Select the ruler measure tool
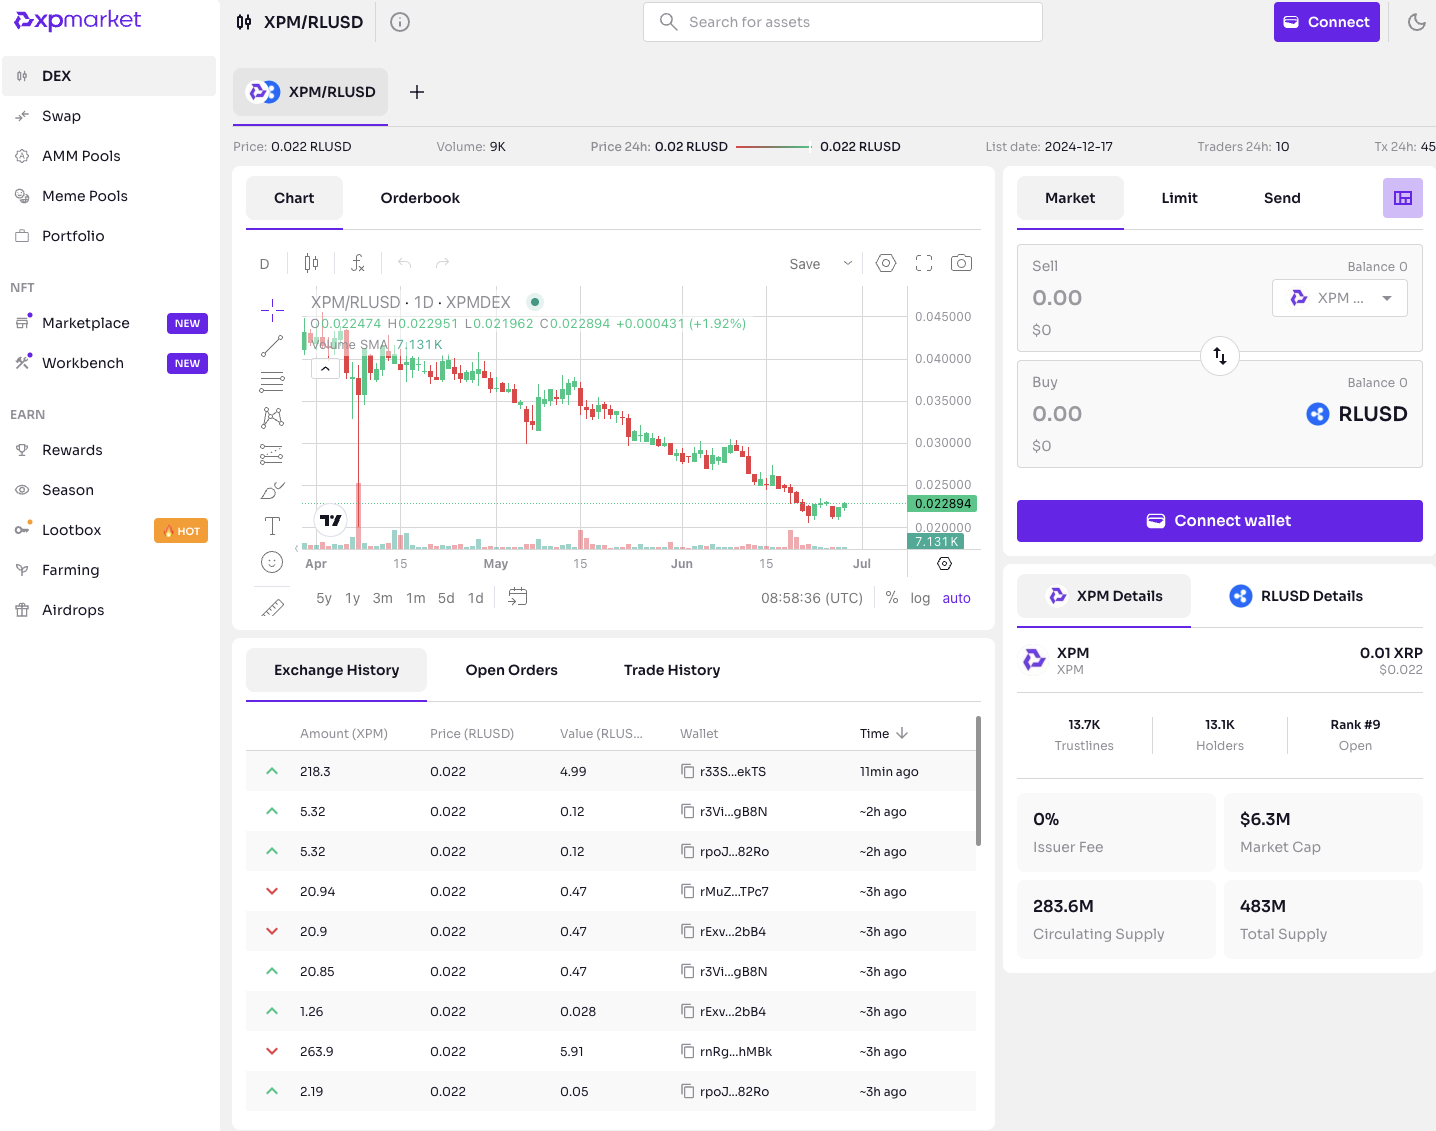The height and width of the screenshot is (1131, 1436). 272,607
